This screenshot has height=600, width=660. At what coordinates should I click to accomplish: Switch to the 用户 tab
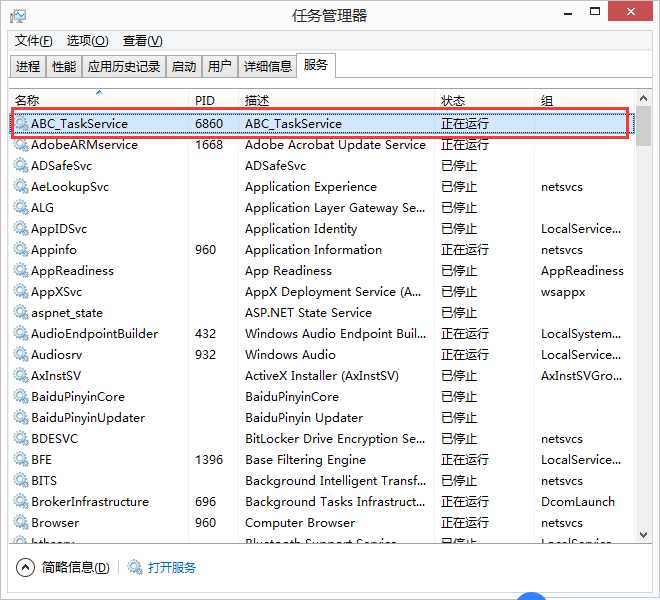click(220, 67)
